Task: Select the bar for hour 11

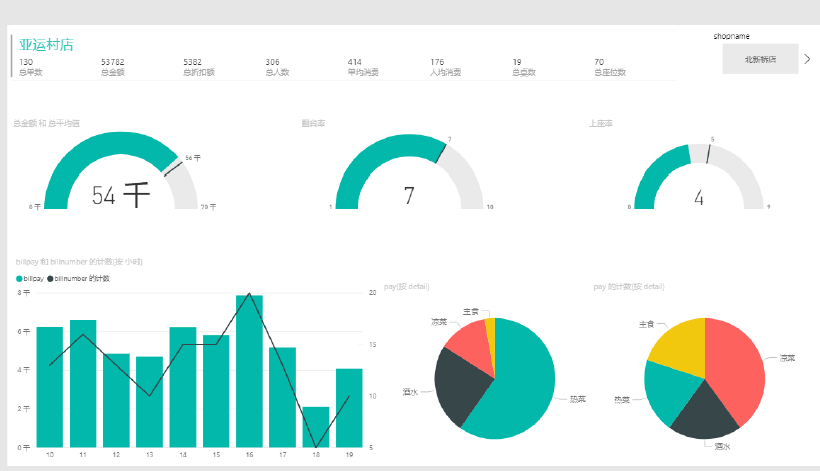Action: coord(83,383)
